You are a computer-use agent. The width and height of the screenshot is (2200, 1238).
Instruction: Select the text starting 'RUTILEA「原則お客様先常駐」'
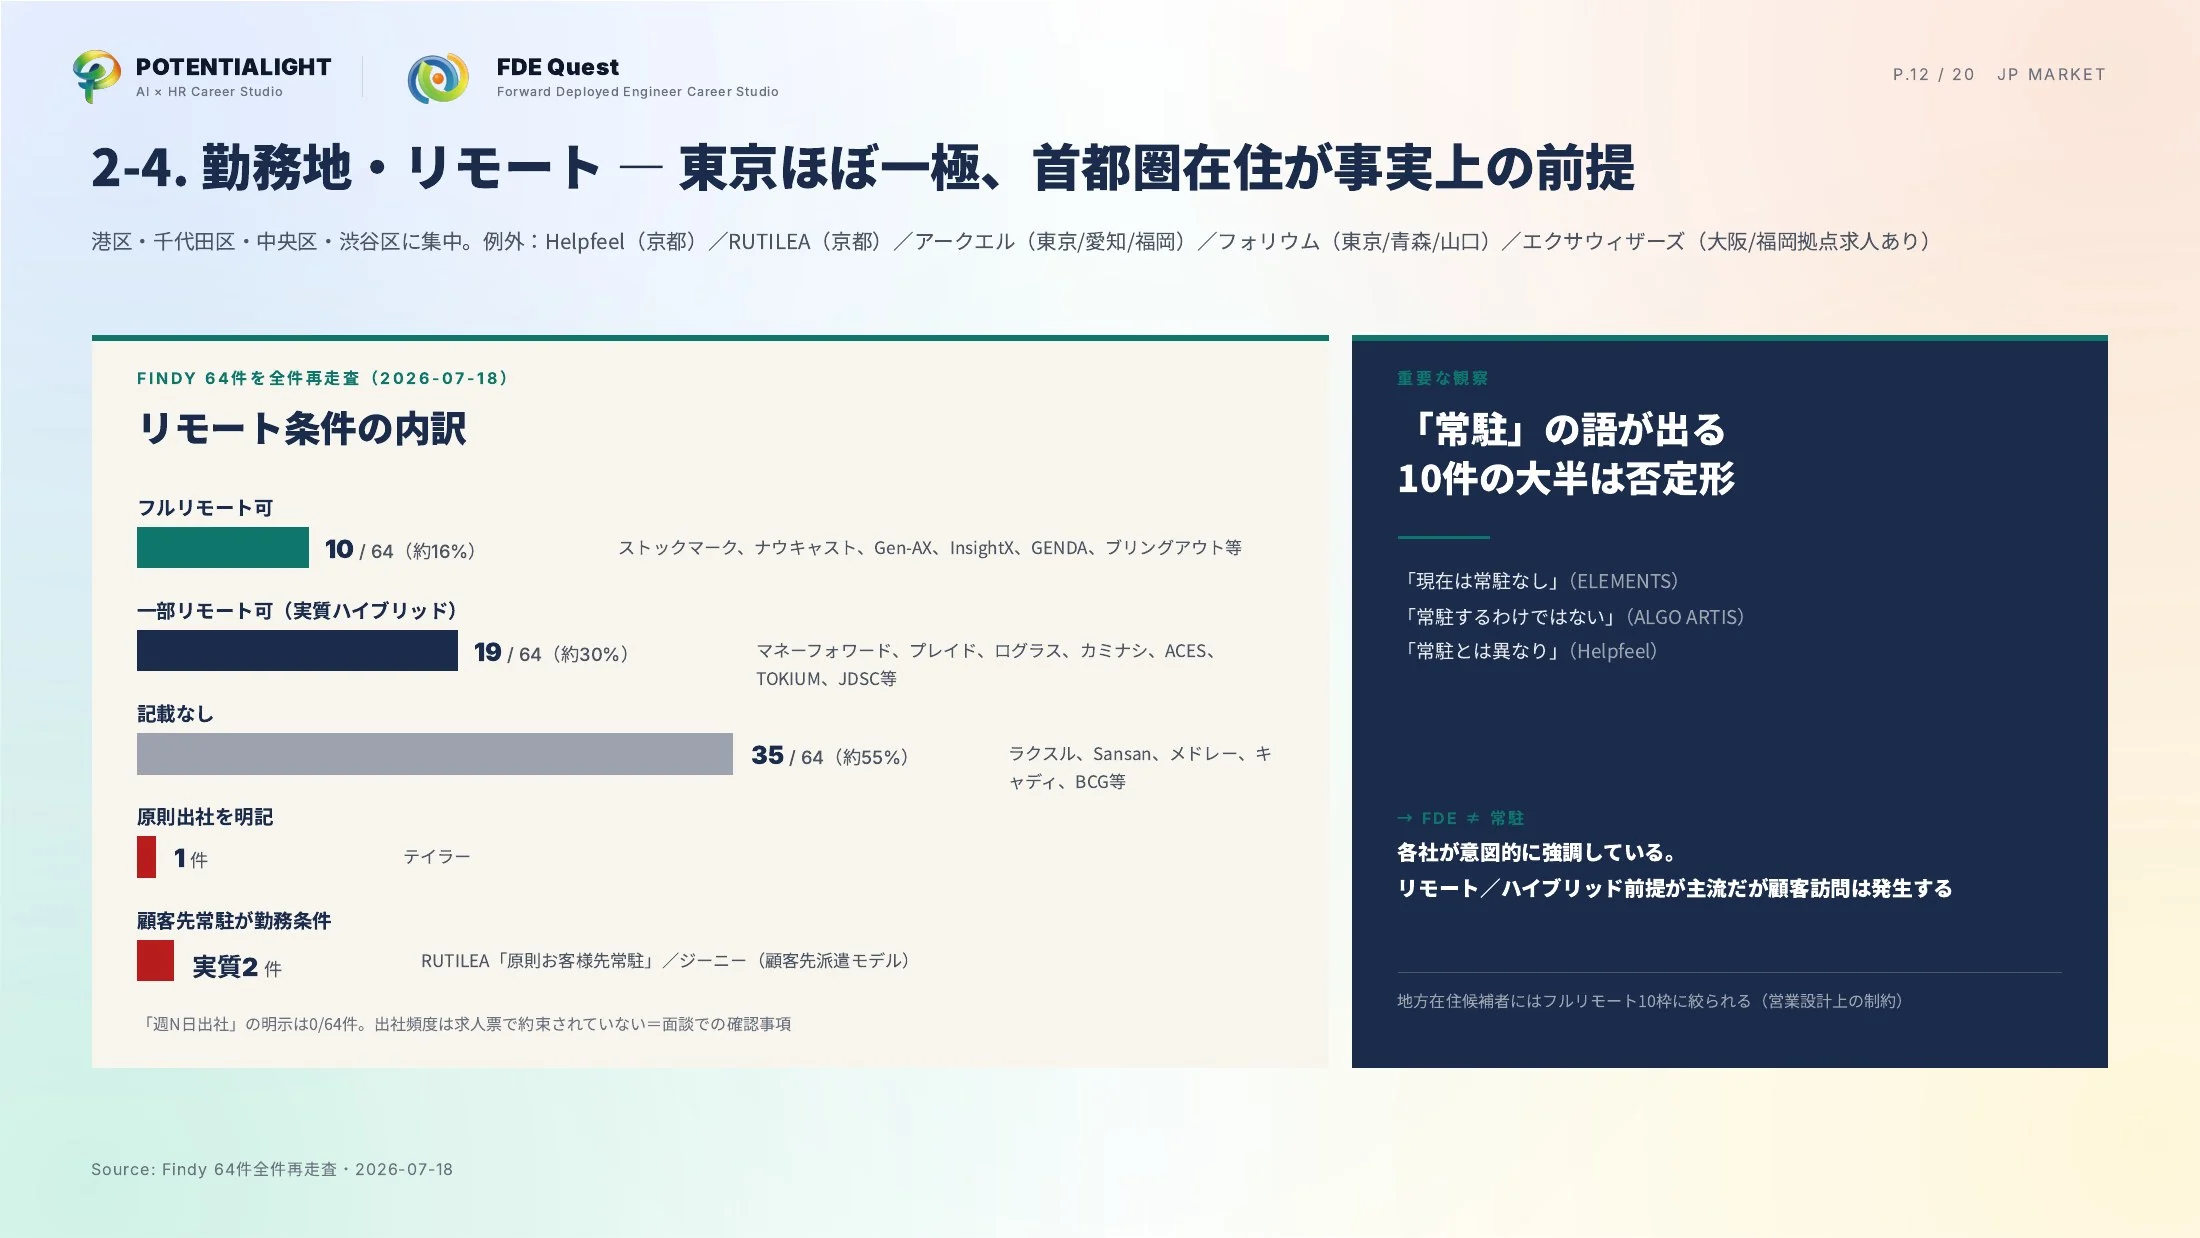pos(668,961)
